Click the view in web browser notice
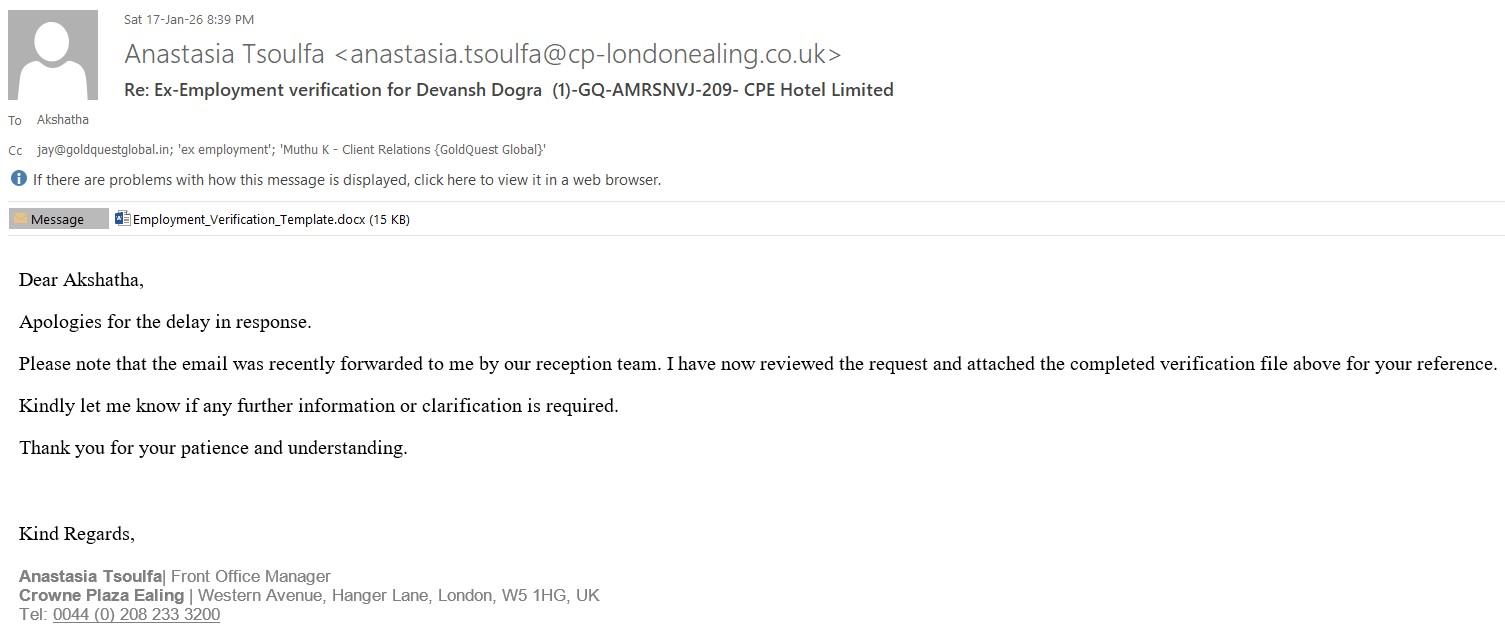 coord(346,180)
